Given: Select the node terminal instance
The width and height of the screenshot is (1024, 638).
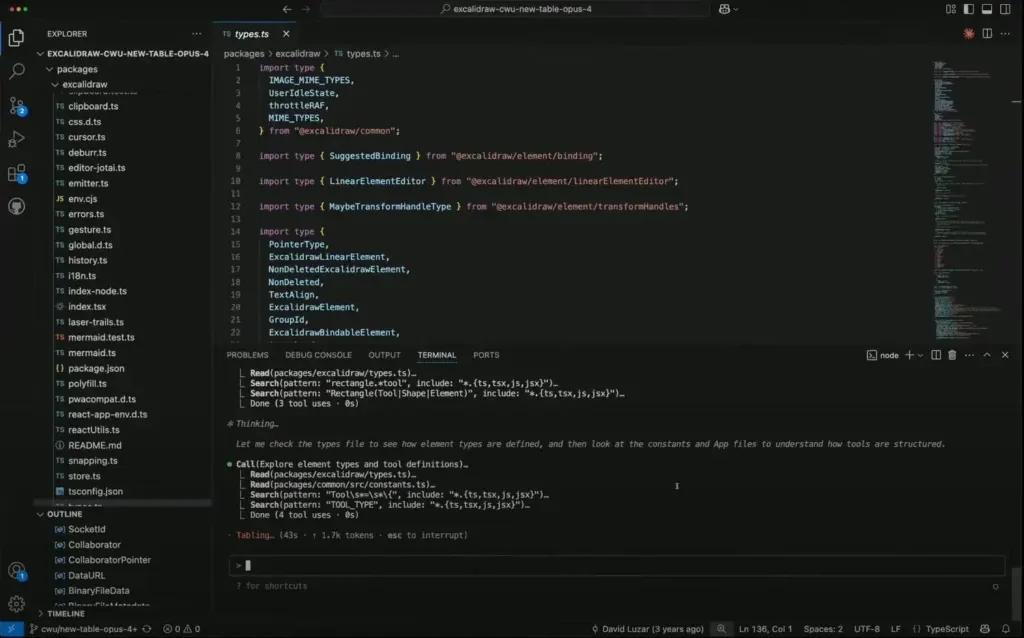Looking at the screenshot, I should coord(882,355).
